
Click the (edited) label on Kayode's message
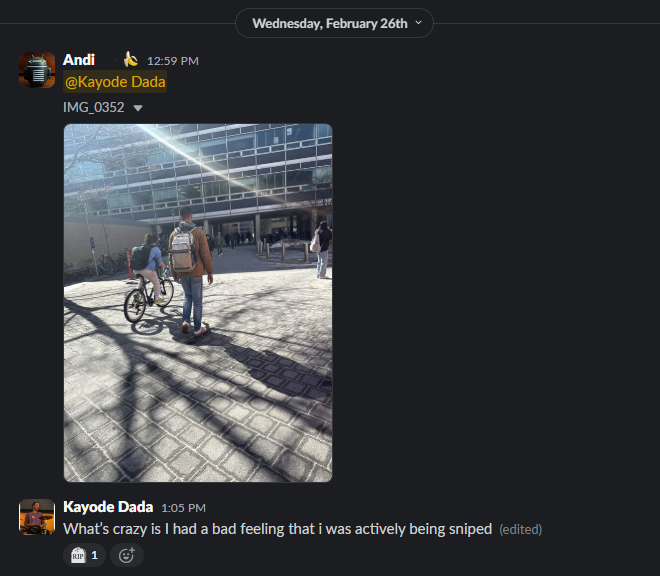521,529
